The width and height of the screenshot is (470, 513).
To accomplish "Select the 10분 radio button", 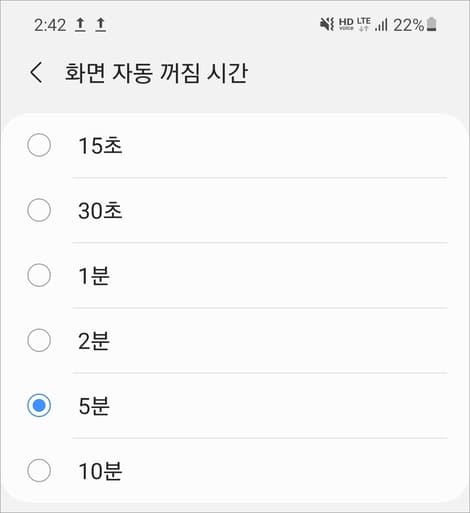I will (39, 470).
